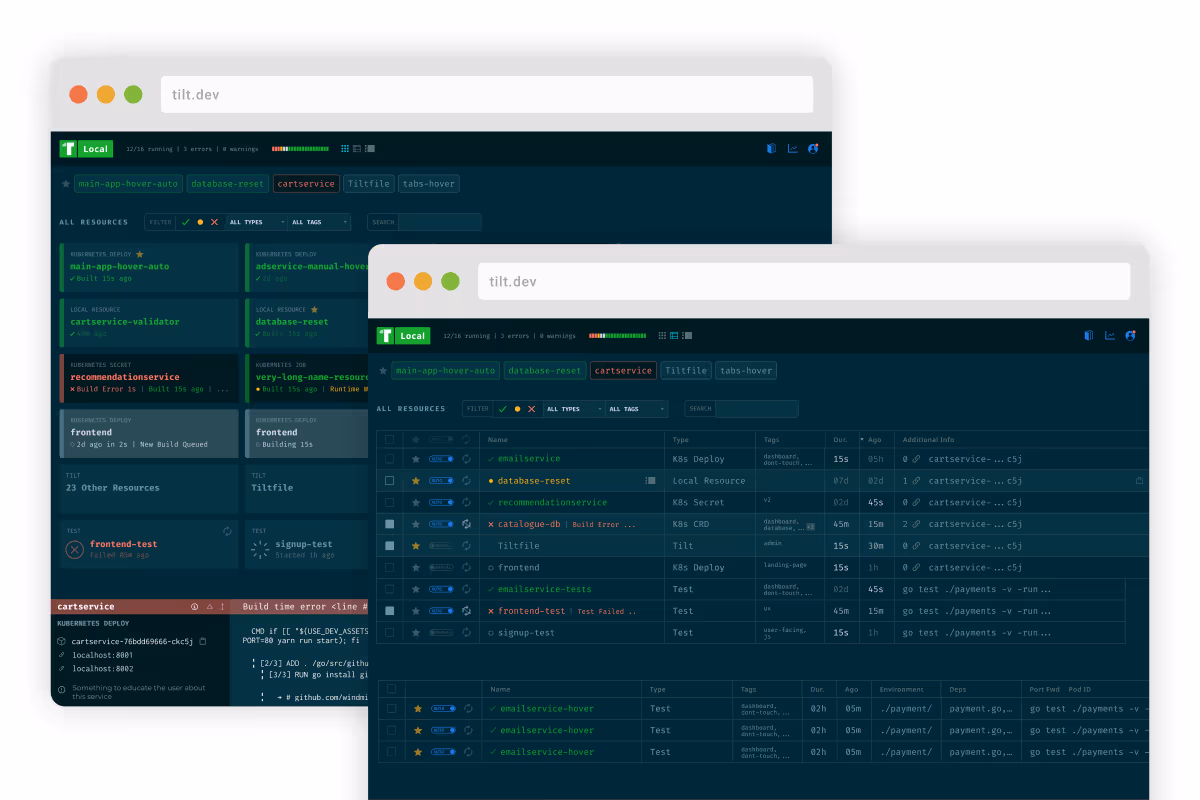Select the Tiltfile tab in the front window
This screenshot has width=1200, height=800.
click(686, 370)
